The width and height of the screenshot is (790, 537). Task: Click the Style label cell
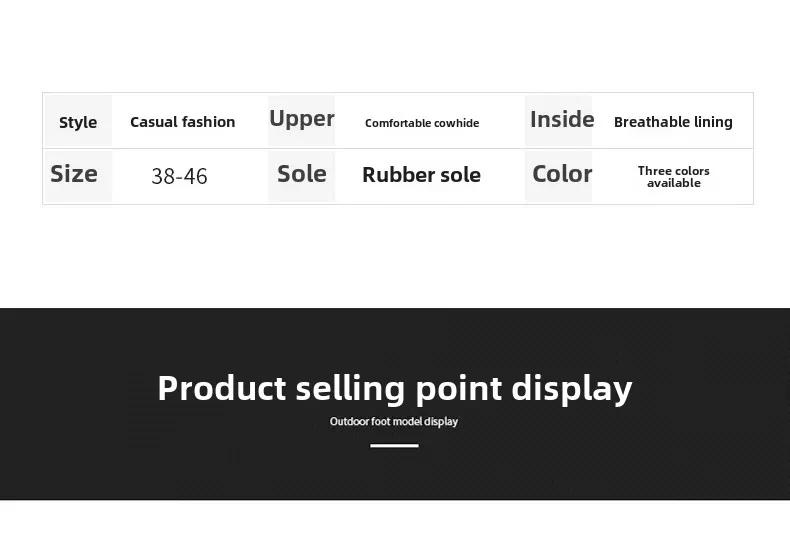coord(78,121)
